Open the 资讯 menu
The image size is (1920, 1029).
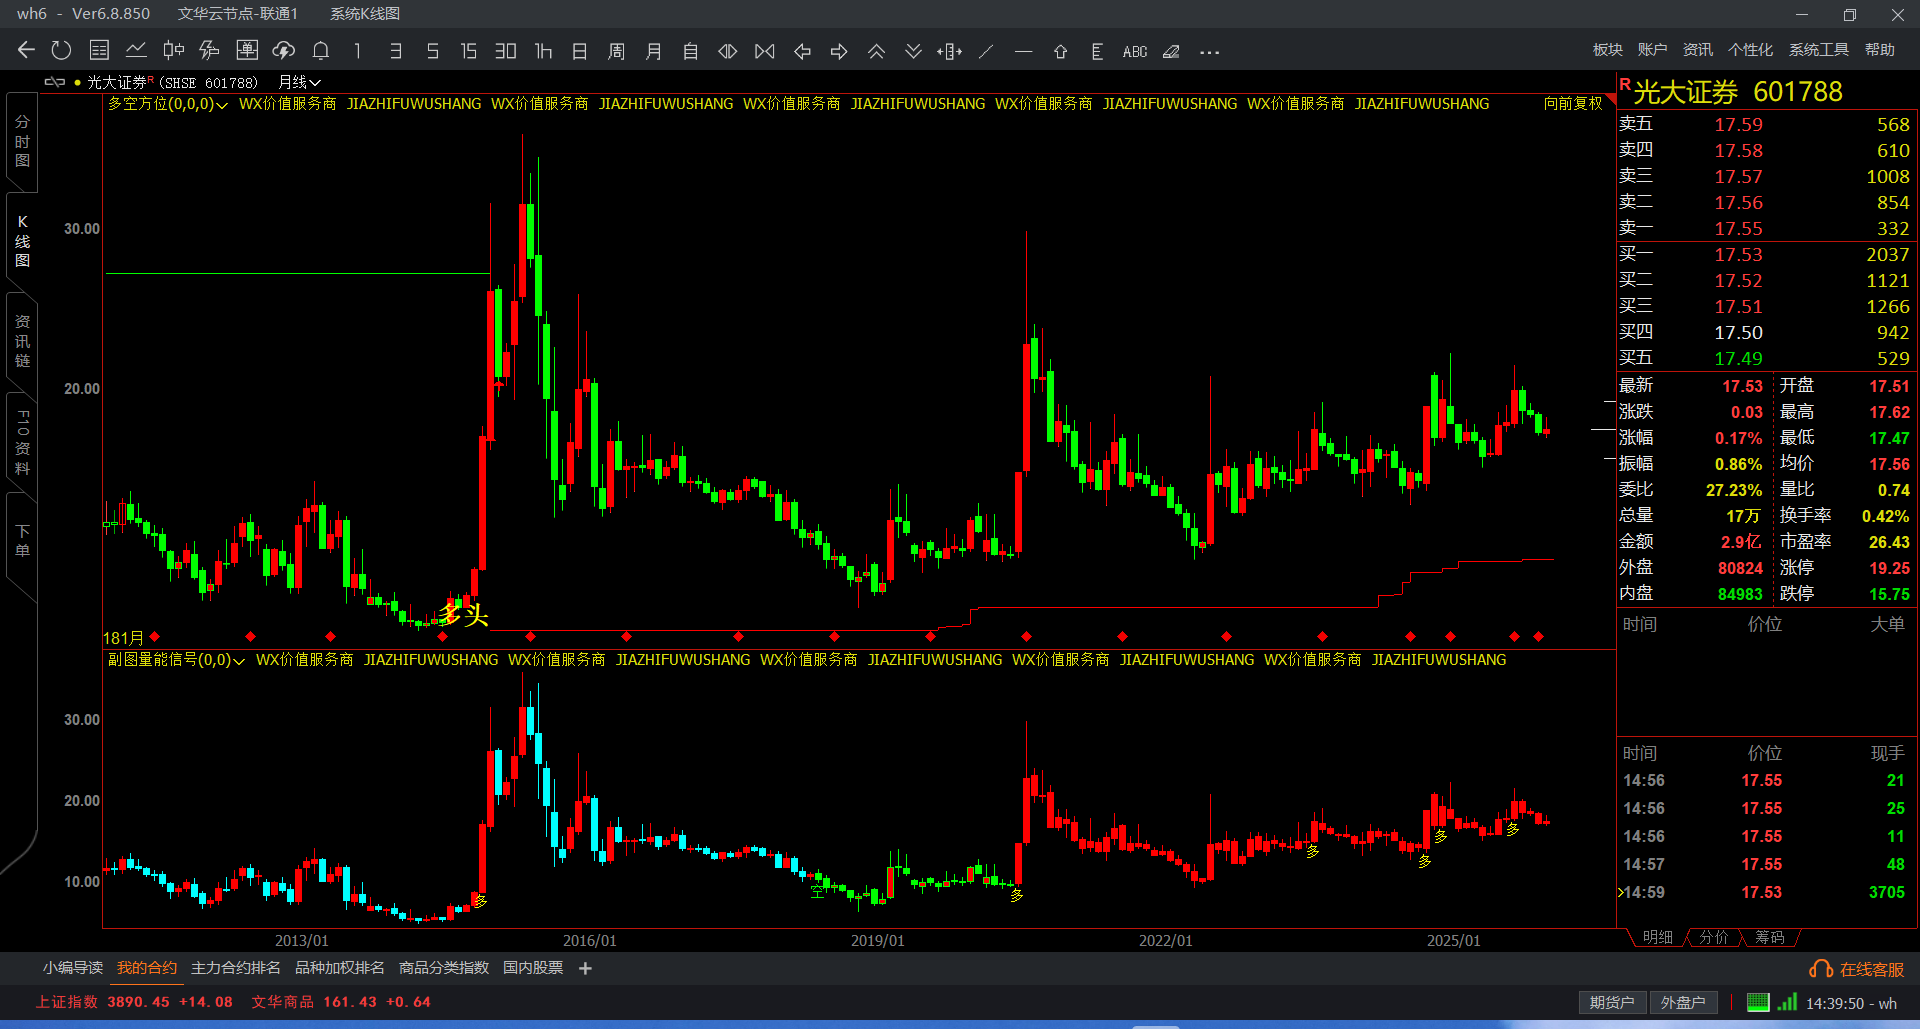click(1697, 49)
